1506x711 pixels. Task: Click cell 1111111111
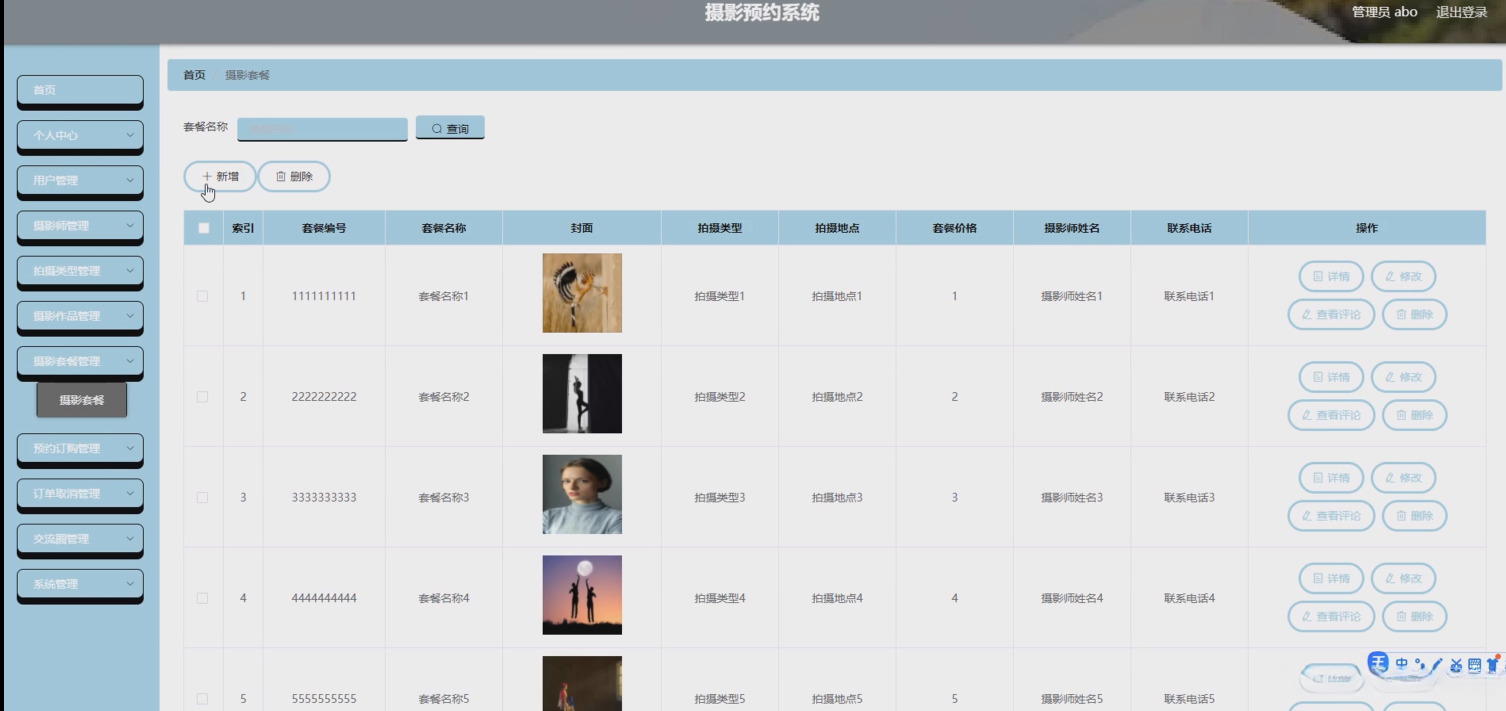coord(324,296)
